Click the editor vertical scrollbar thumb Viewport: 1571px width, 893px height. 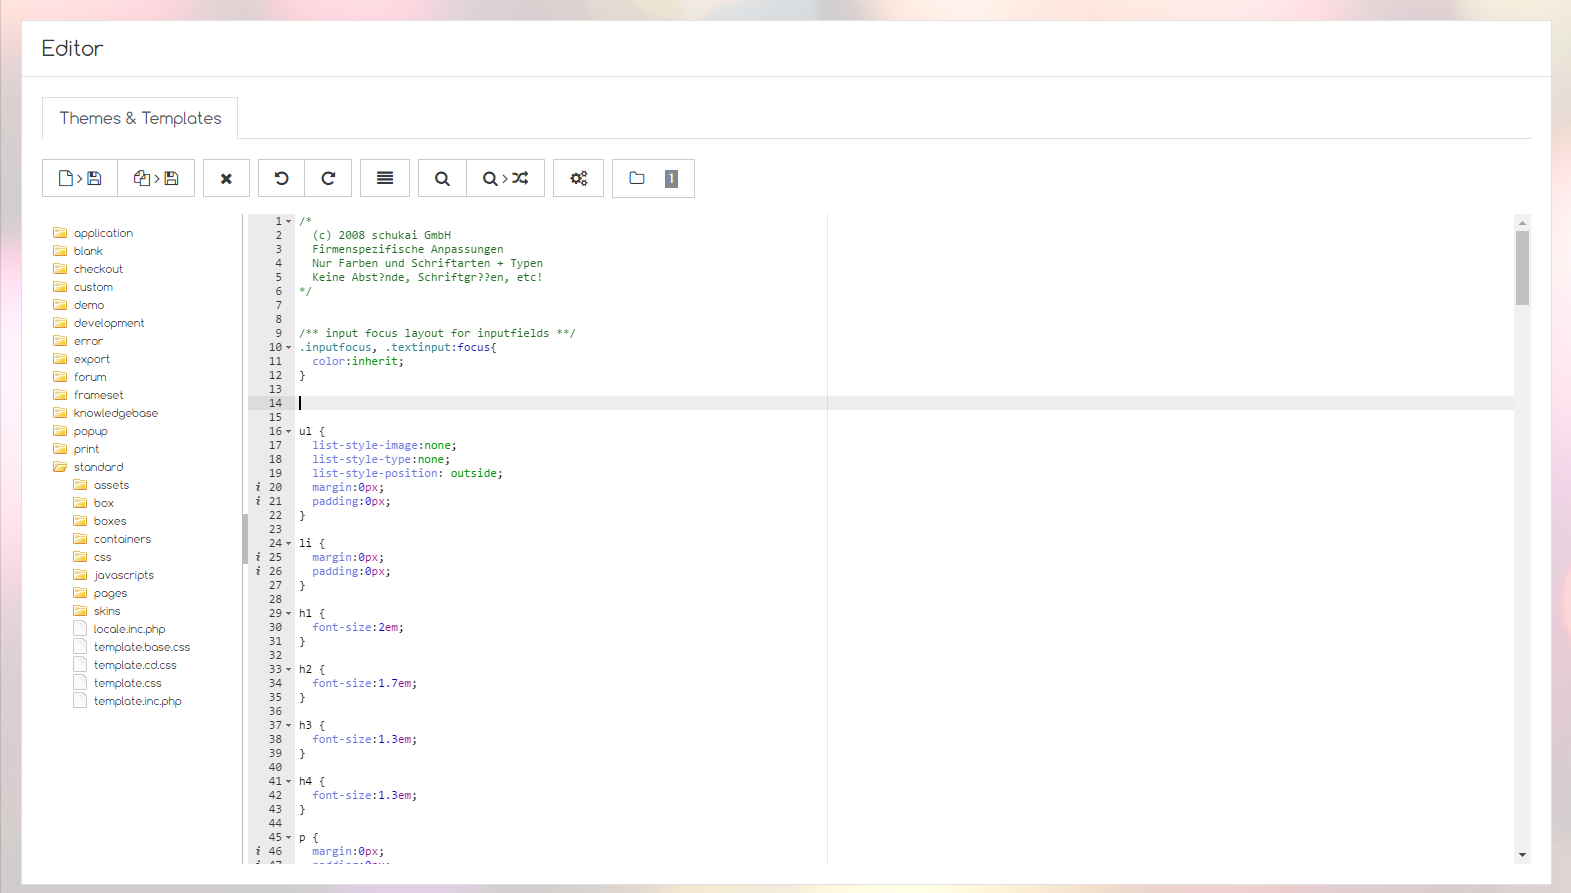[x=1522, y=268]
